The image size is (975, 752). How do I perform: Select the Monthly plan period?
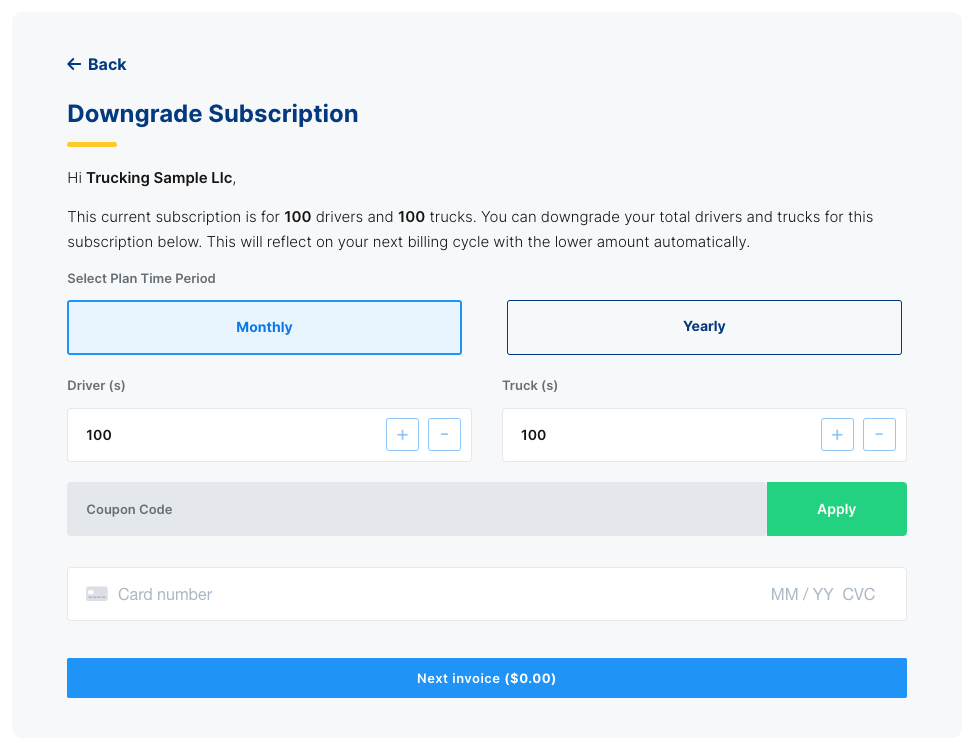(x=264, y=327)
